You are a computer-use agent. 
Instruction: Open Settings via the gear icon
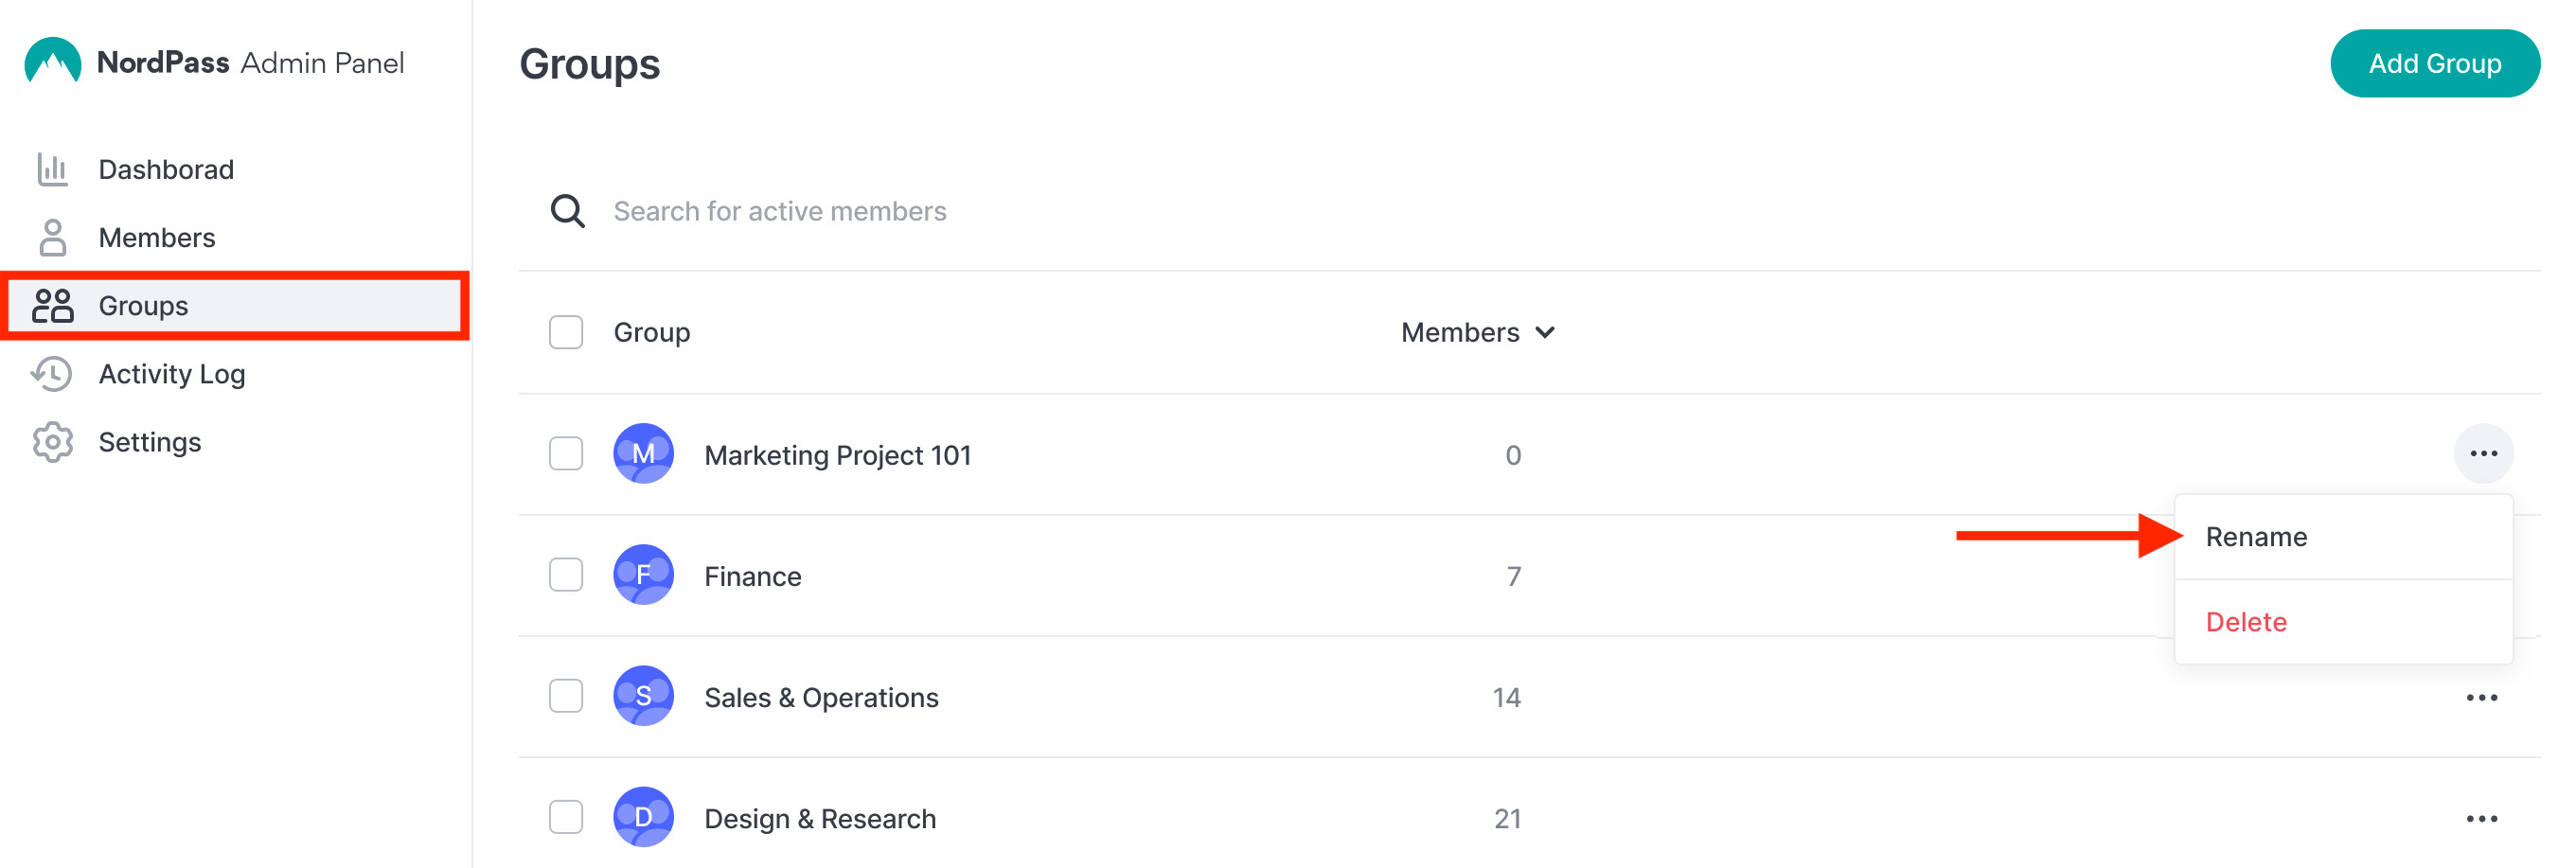52,441
